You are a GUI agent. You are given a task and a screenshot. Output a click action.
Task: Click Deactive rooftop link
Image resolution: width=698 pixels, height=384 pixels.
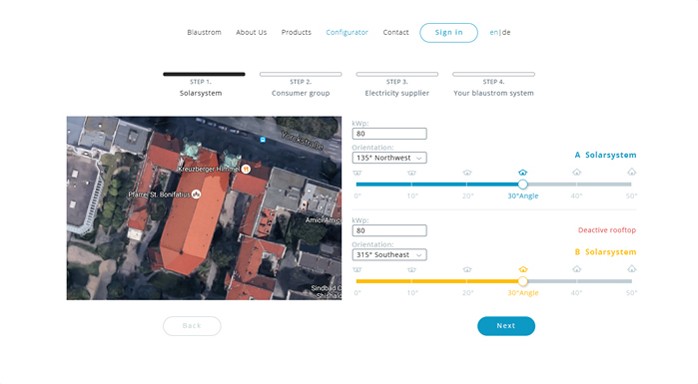[x=607, y=230]
